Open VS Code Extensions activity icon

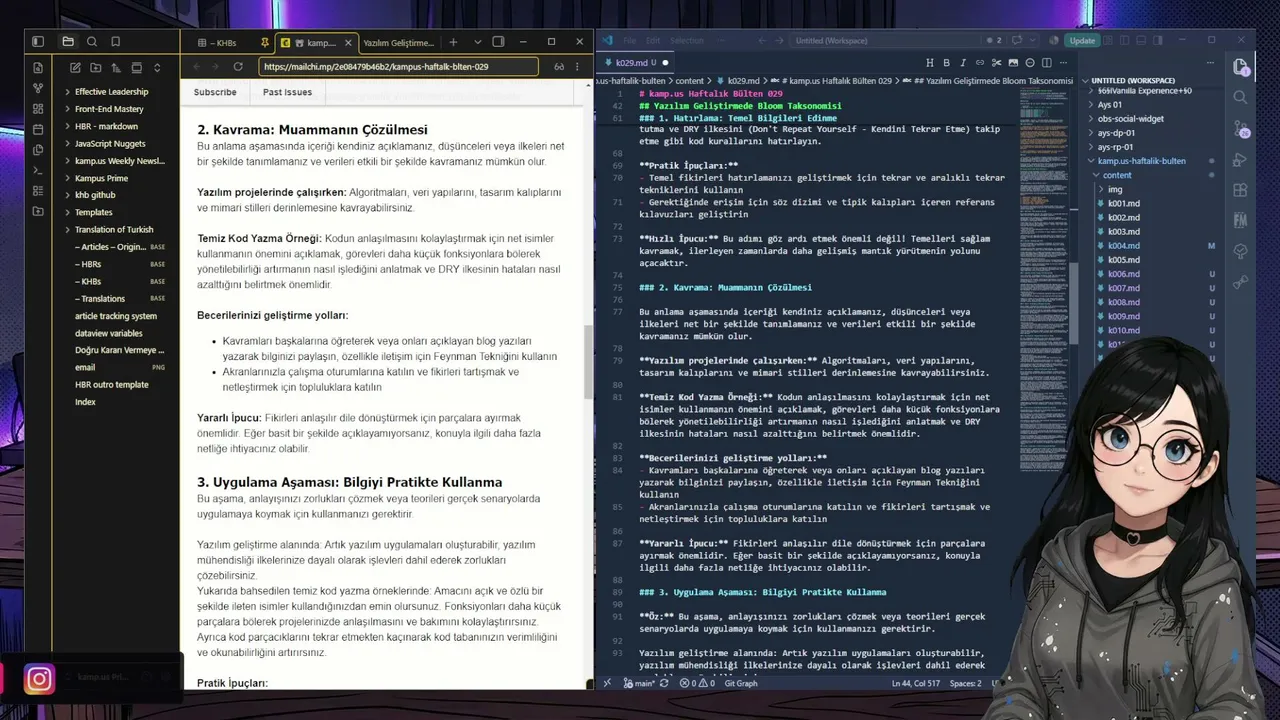[x=1241, y=190]
